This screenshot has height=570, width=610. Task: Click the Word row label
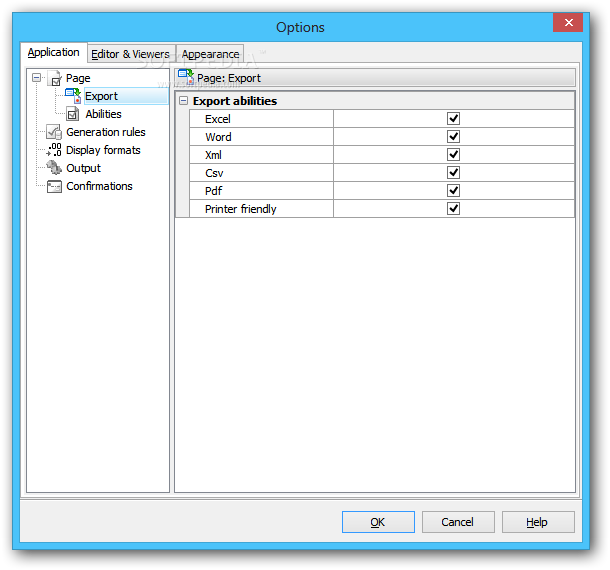(x=218, y=137)
